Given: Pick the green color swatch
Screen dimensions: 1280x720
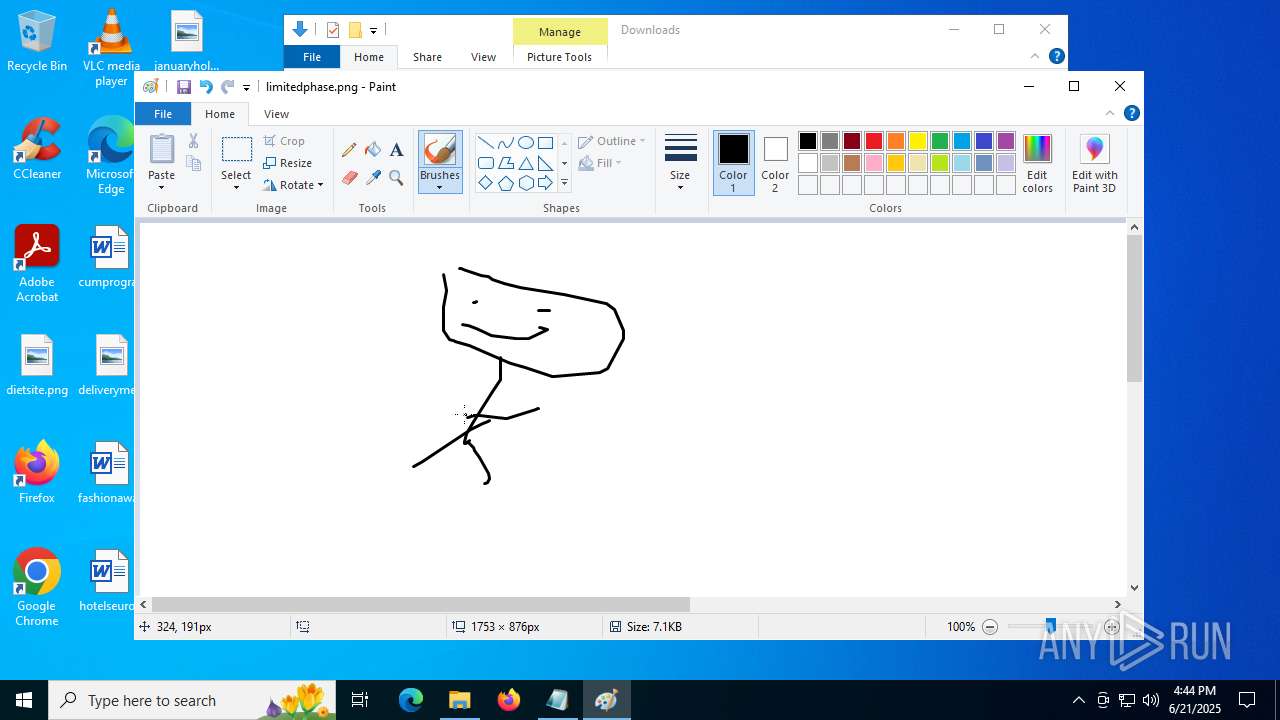Looking at the screenshot, I should pos(939,141).
